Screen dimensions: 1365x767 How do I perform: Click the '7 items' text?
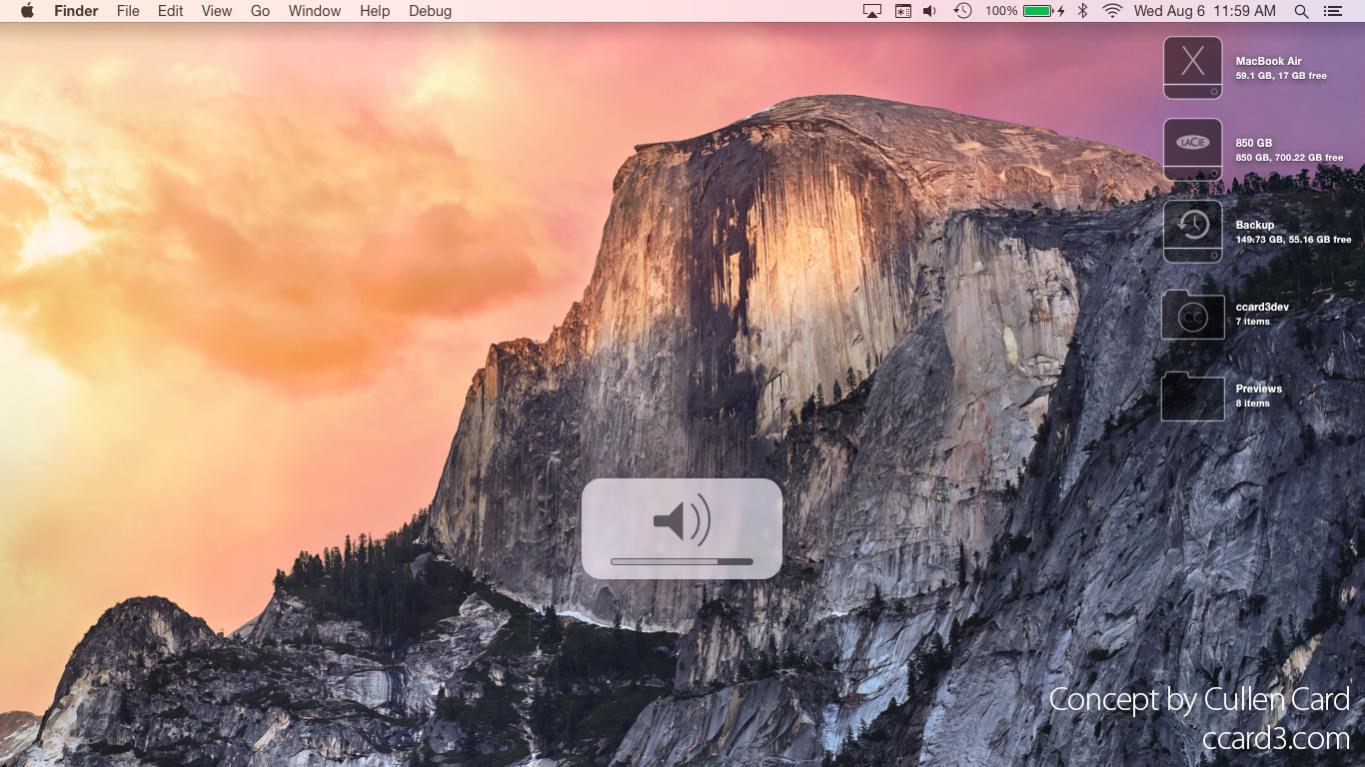[x=1253, y=322]
